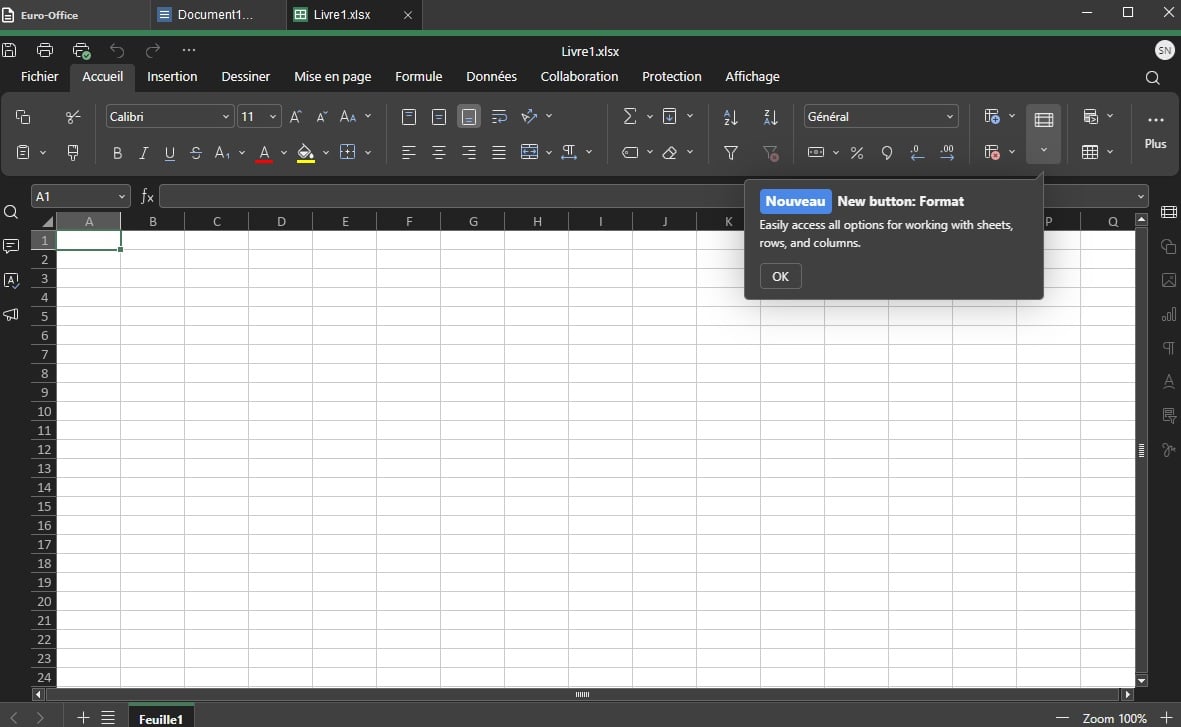
Task: Click the print icon in the top bar
Action: pyautogui.click(x=45, y=50)
